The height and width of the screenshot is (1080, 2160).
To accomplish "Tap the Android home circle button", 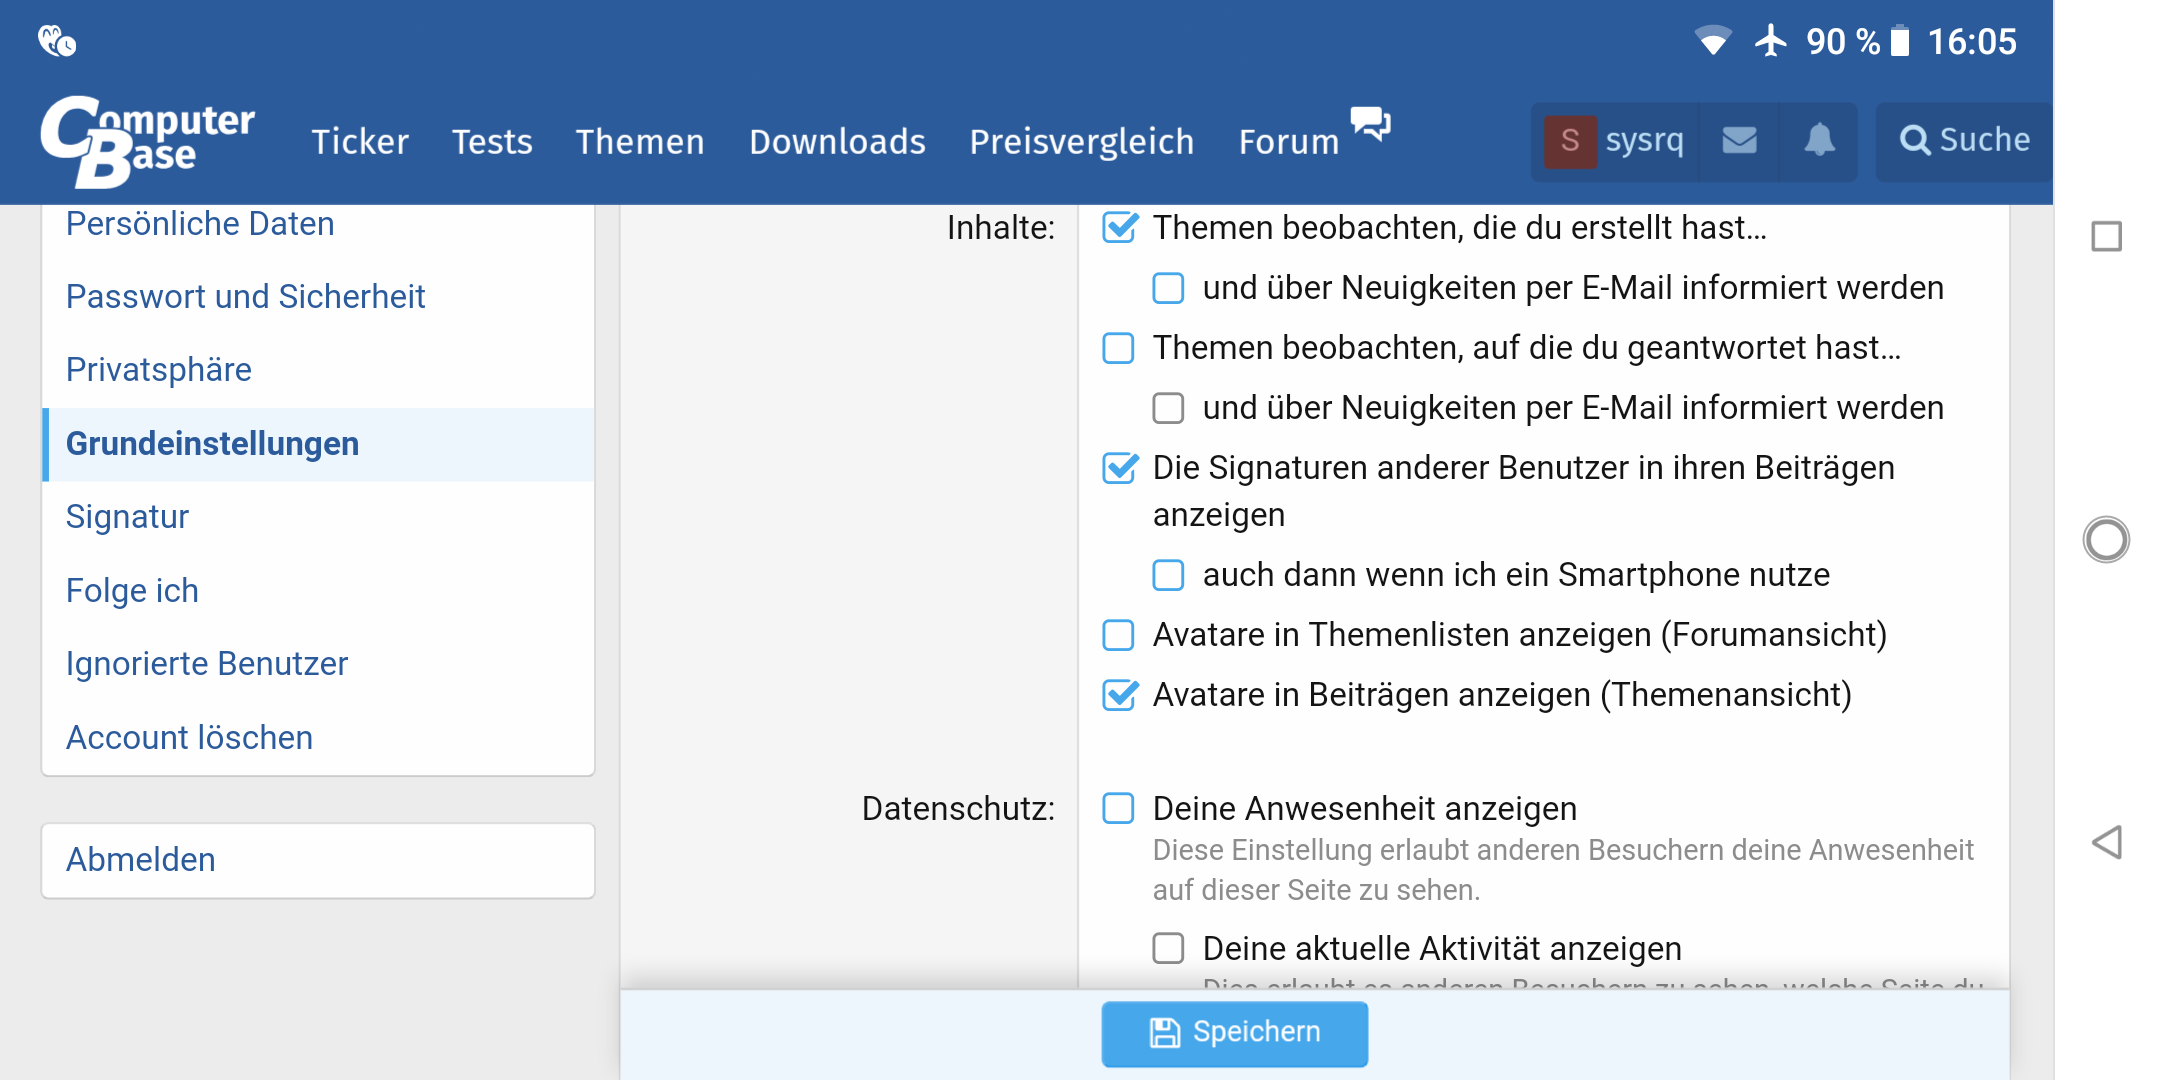I will click(2107, 540).
